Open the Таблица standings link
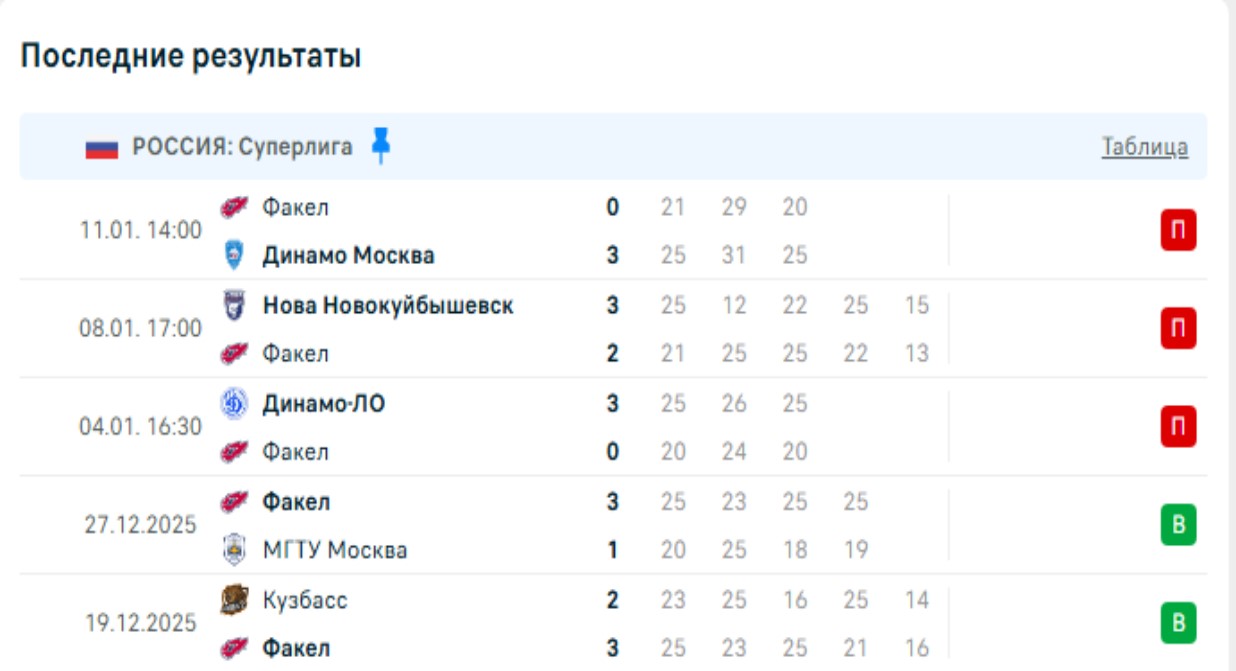 [1145, 147]
